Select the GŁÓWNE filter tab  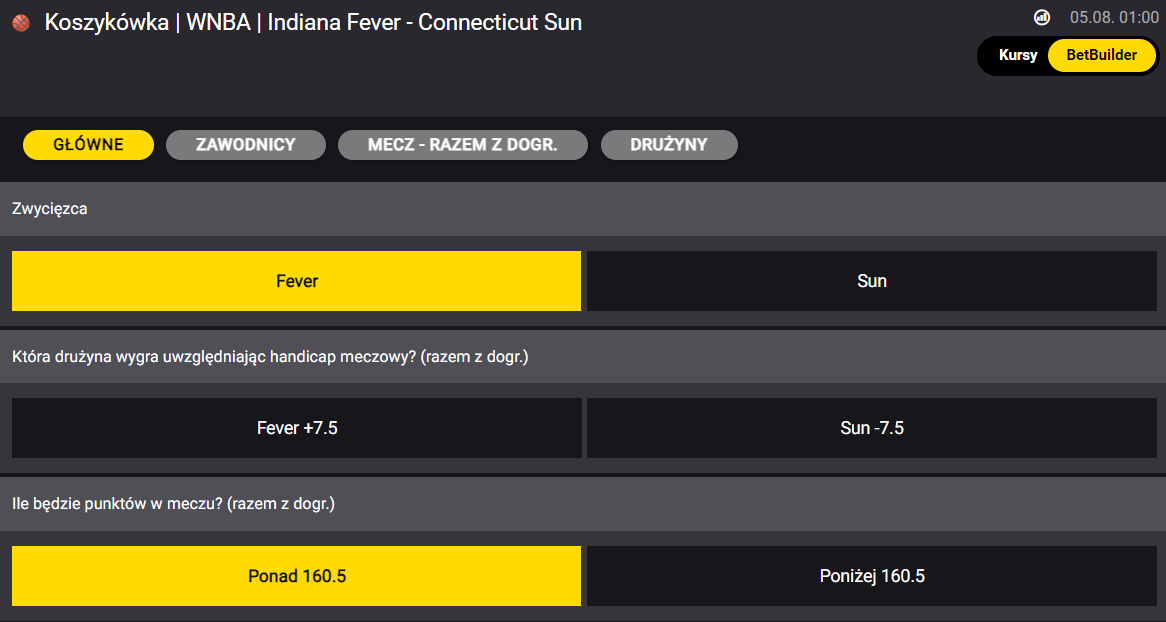(87, 144)
